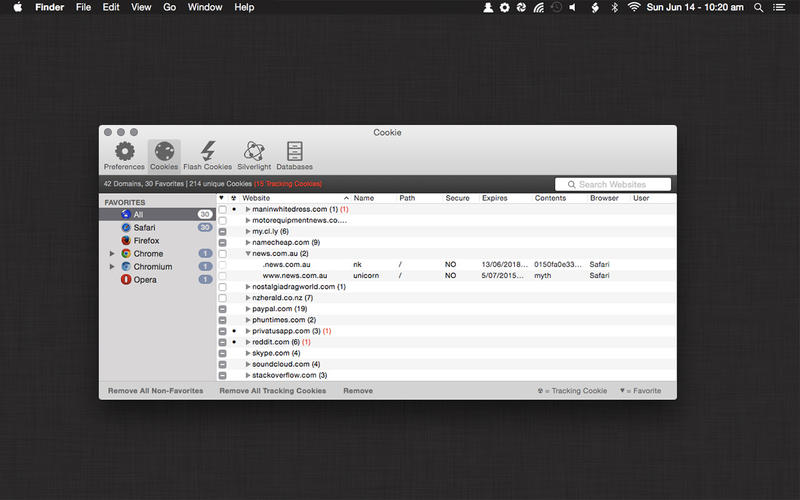This screenshot has width=800, height=500.
Task: Select Firefox in the sidebar
Action: (x=145, y=241)
